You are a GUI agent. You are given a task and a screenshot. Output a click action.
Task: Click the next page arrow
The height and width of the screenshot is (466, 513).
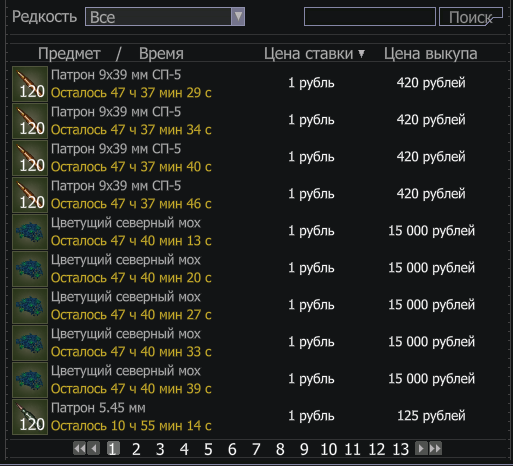421,448
